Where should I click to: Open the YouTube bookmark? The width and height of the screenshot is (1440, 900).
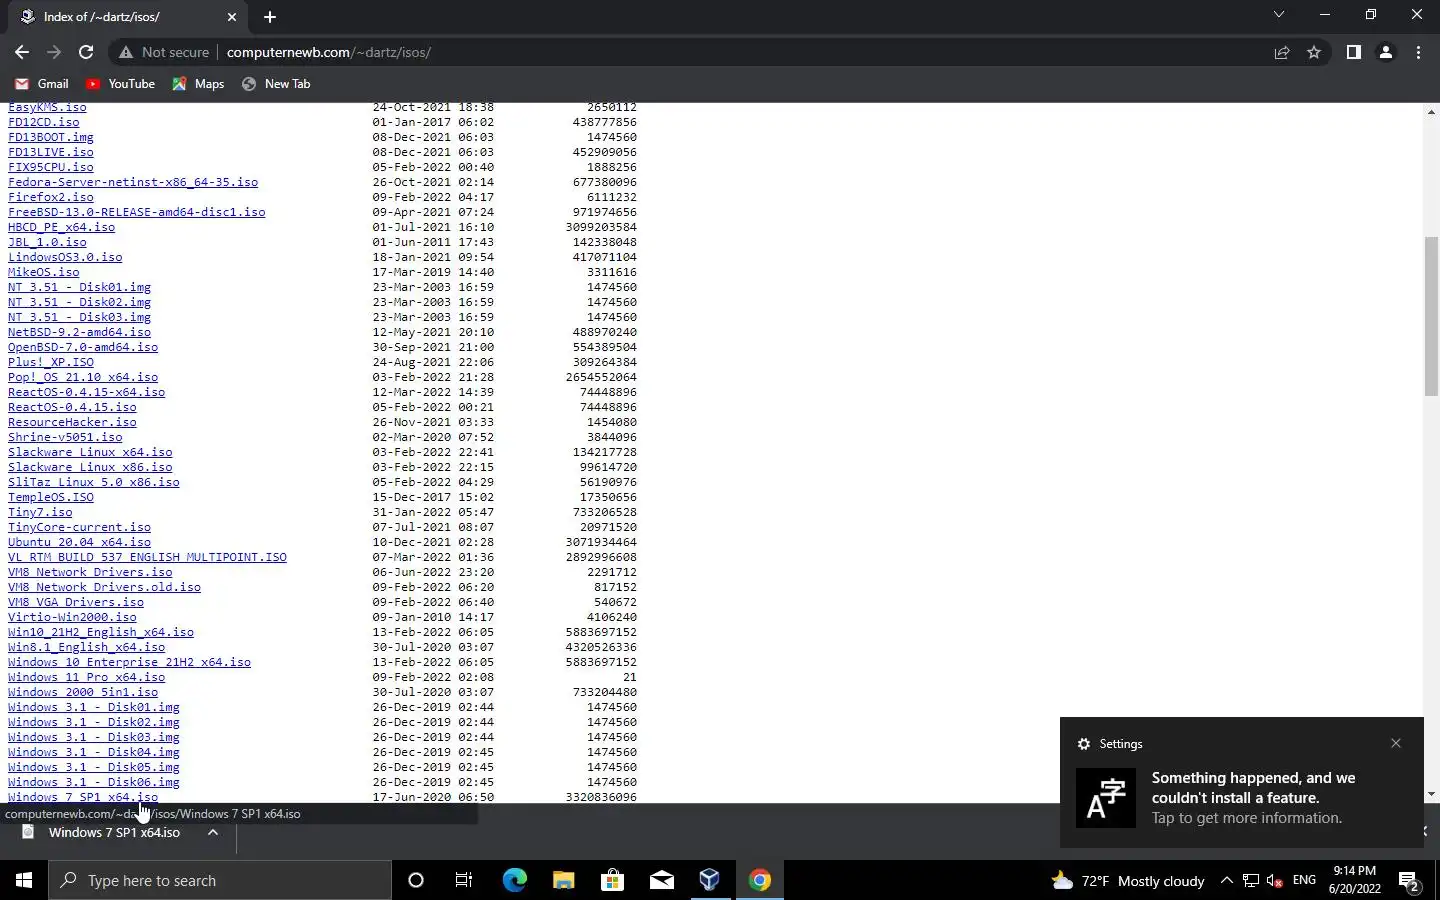(x=120, y=84)
